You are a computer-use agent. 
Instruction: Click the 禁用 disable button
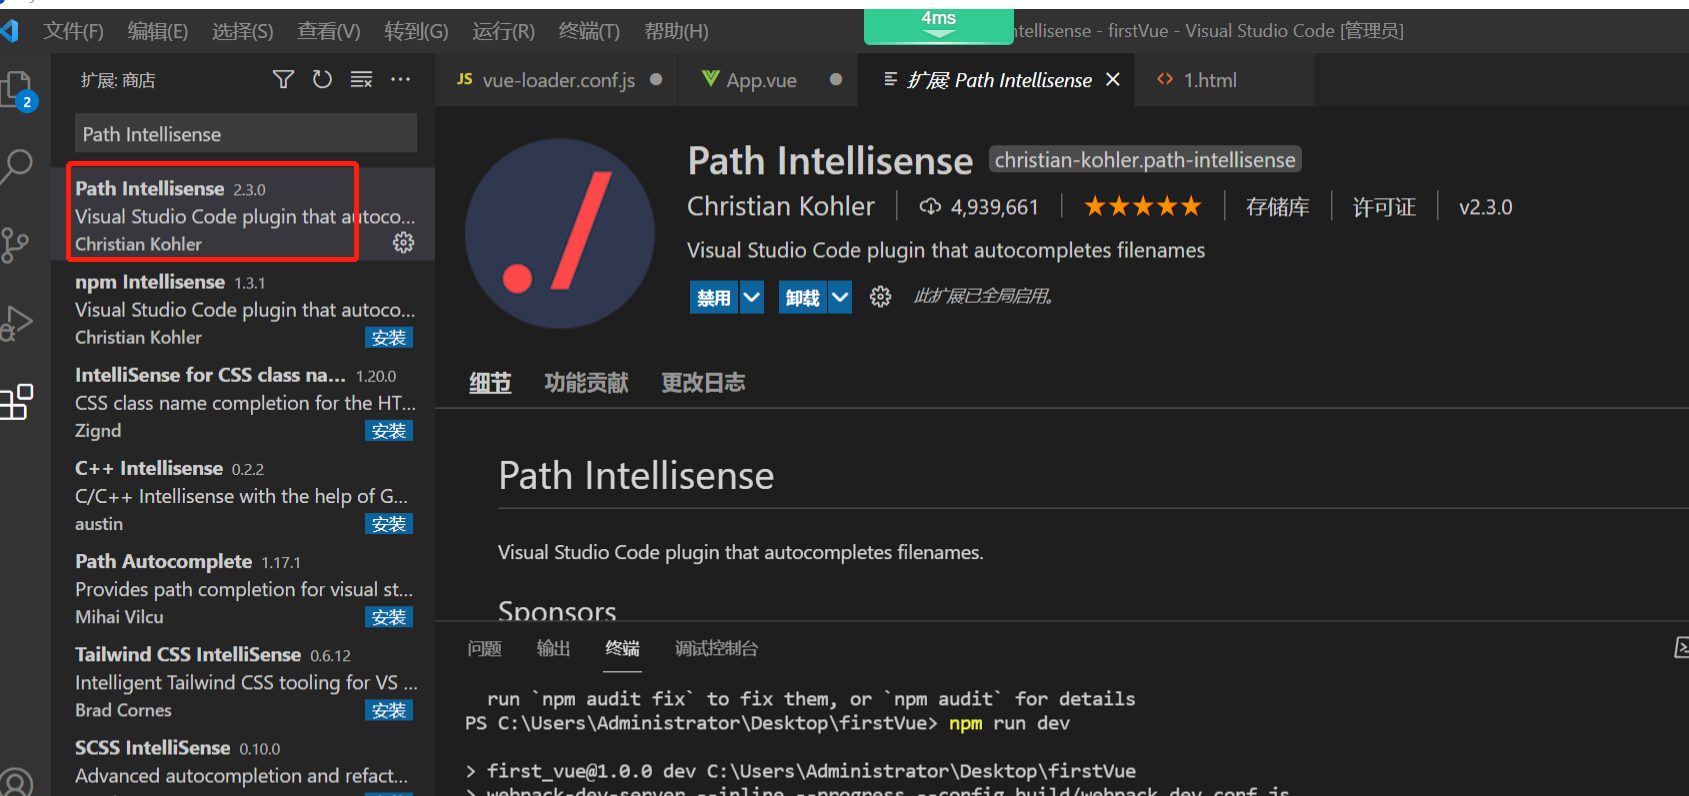pos(714,297)
